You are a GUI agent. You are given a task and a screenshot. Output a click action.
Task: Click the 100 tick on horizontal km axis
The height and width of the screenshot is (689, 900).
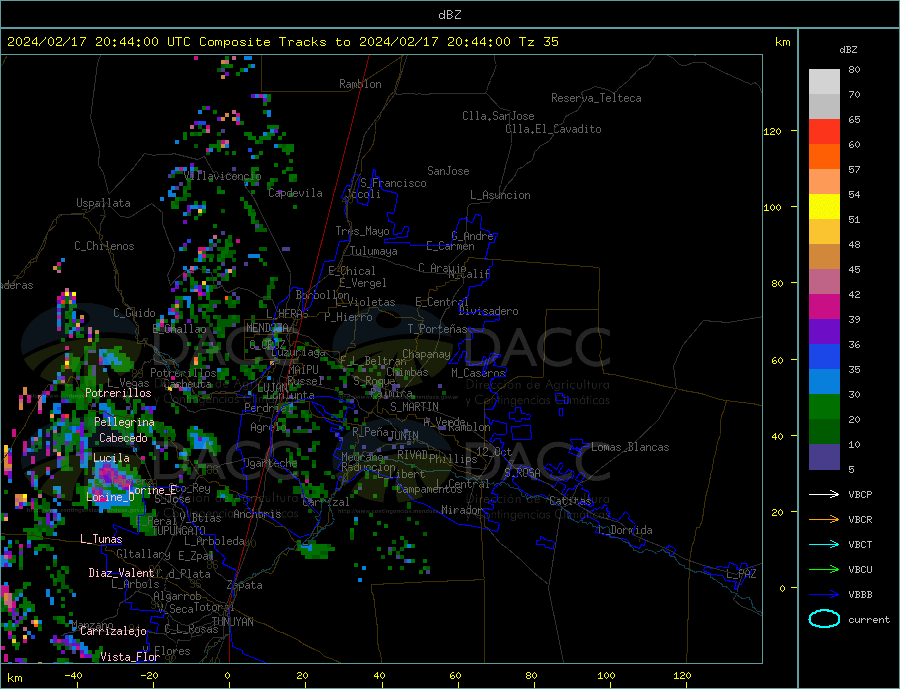pyautogui.click(x=606, y=675)
